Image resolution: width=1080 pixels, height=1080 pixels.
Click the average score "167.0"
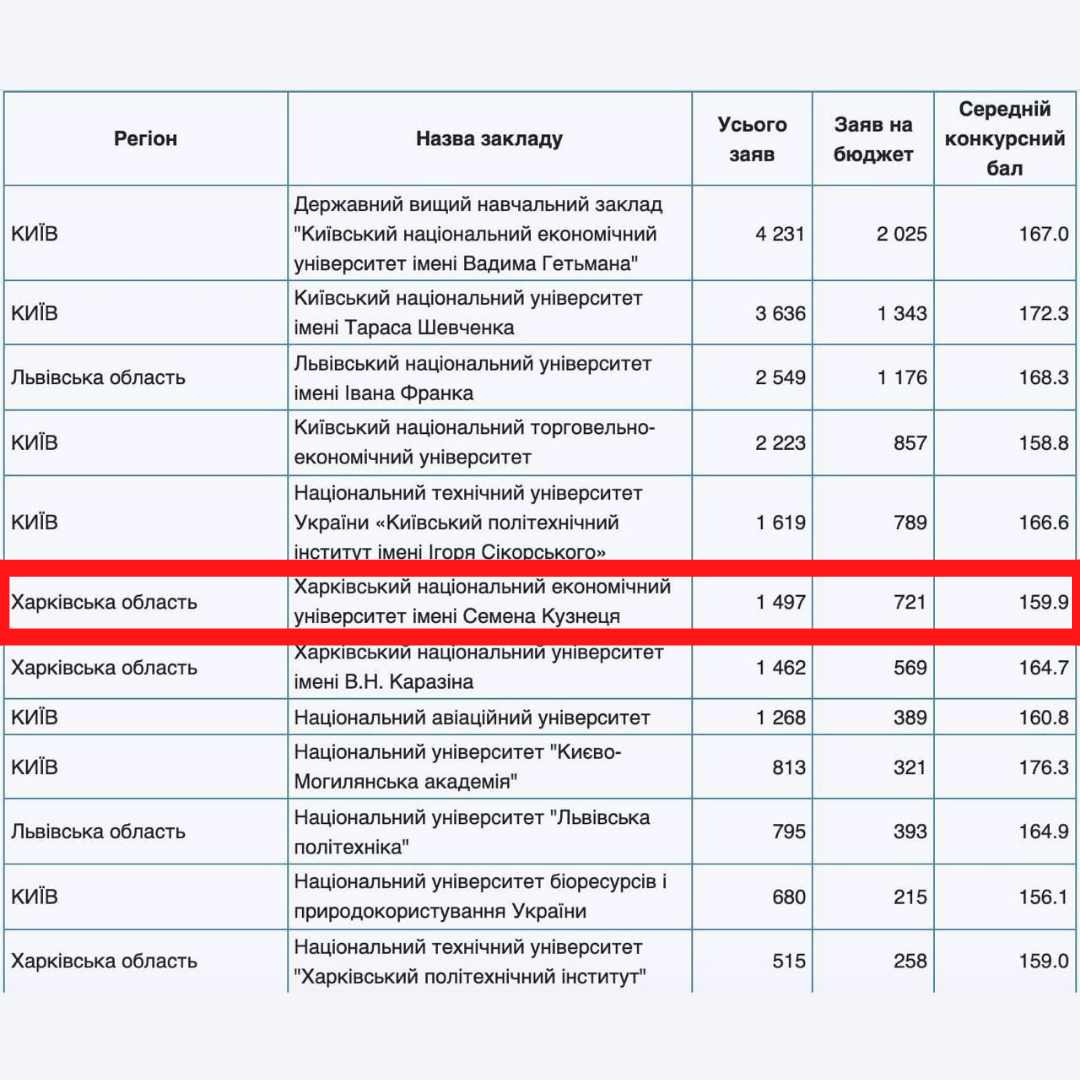[1043, 234]
